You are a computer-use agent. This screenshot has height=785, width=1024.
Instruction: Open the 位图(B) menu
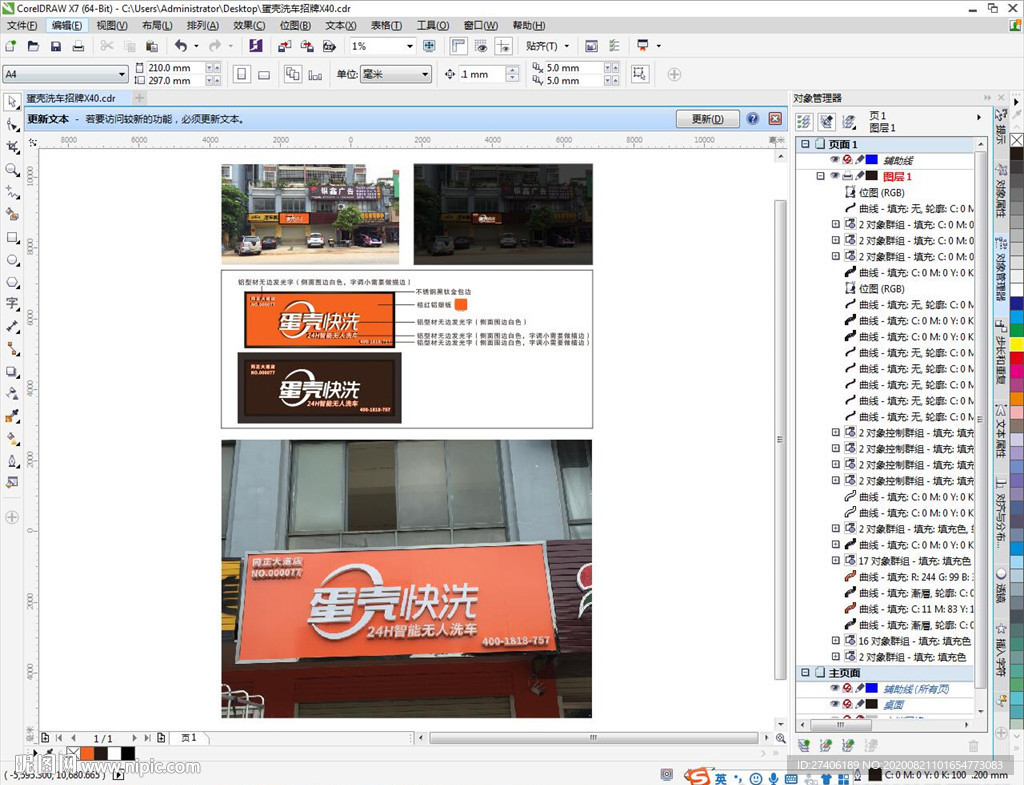click(x=295, y=25)
